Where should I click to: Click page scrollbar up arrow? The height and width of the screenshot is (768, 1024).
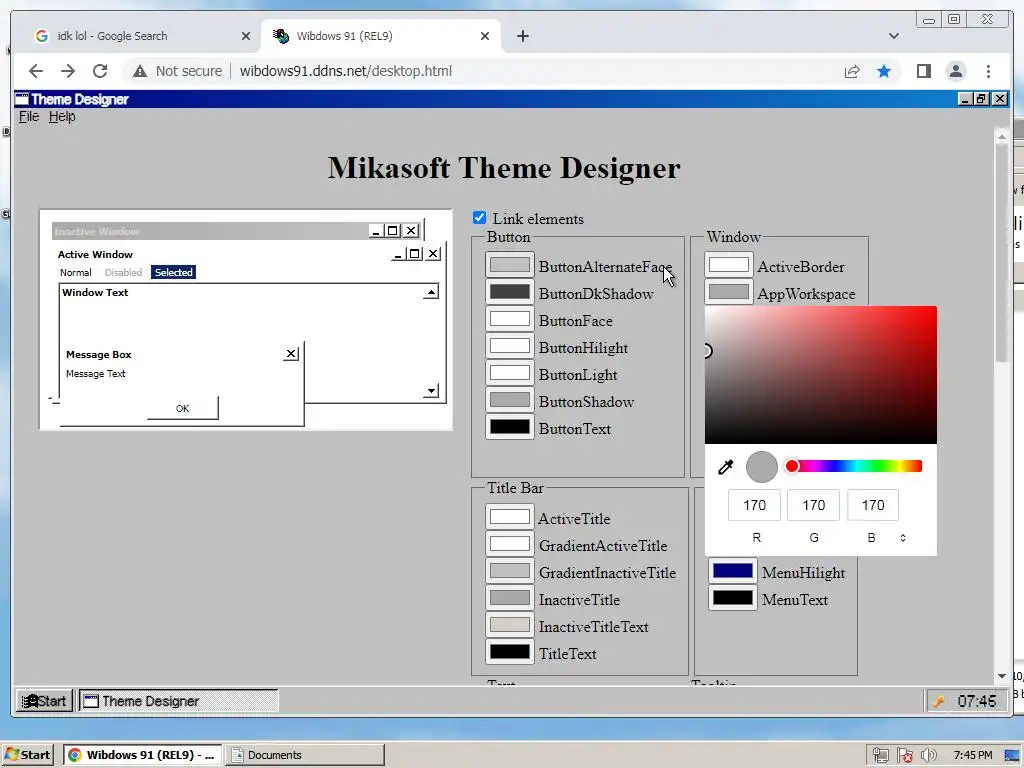click(x=1002, y=136)
